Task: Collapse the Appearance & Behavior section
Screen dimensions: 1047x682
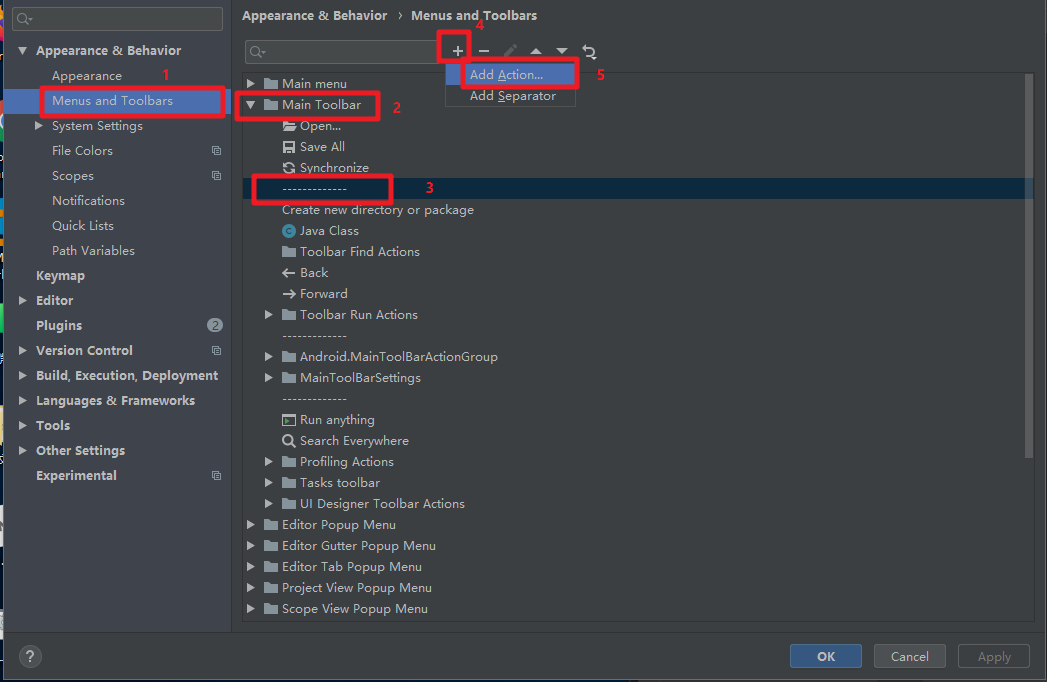Action: (23, 51)
